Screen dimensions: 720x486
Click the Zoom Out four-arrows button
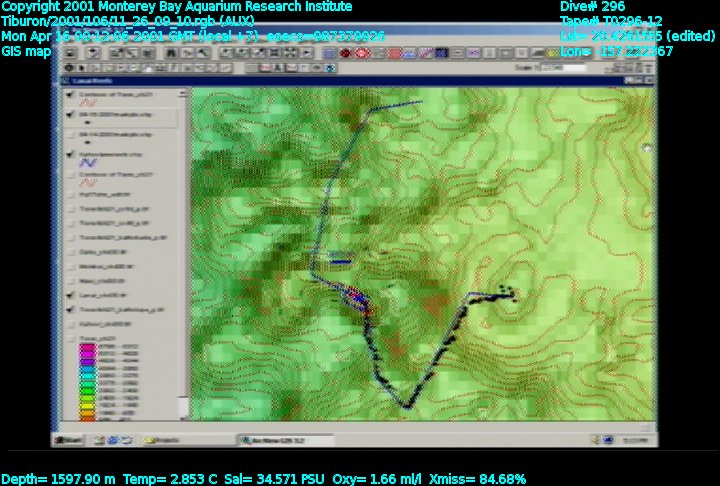tap(291, 53)
